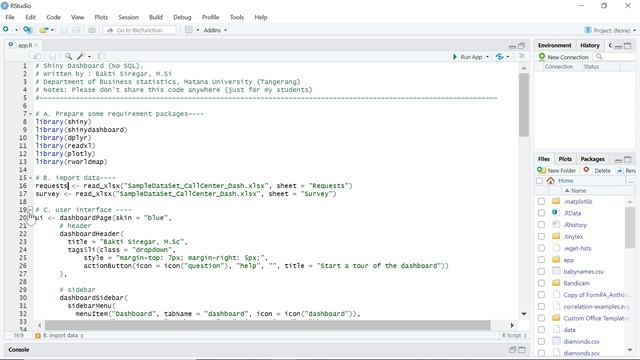This screenshot has width=640, height=360.
Task: Open the Session menu
Action: point(129,17)
